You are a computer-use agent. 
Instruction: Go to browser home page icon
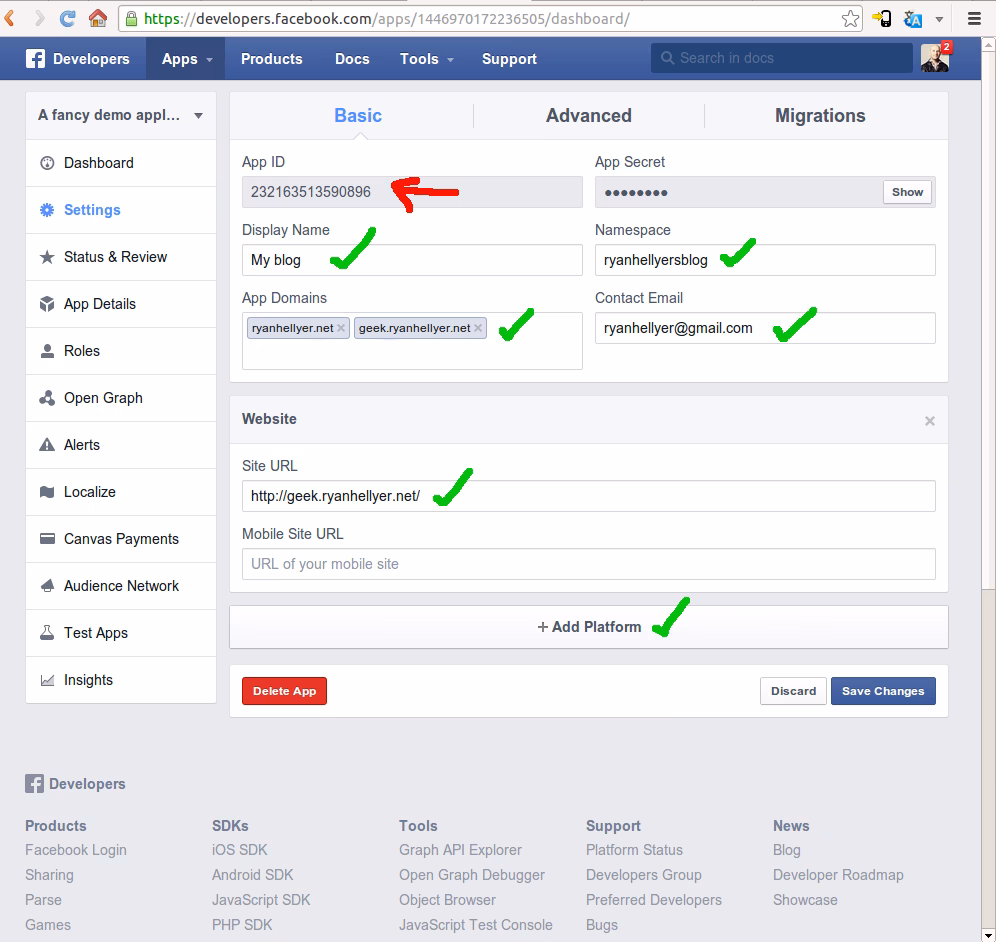[98, 18]
